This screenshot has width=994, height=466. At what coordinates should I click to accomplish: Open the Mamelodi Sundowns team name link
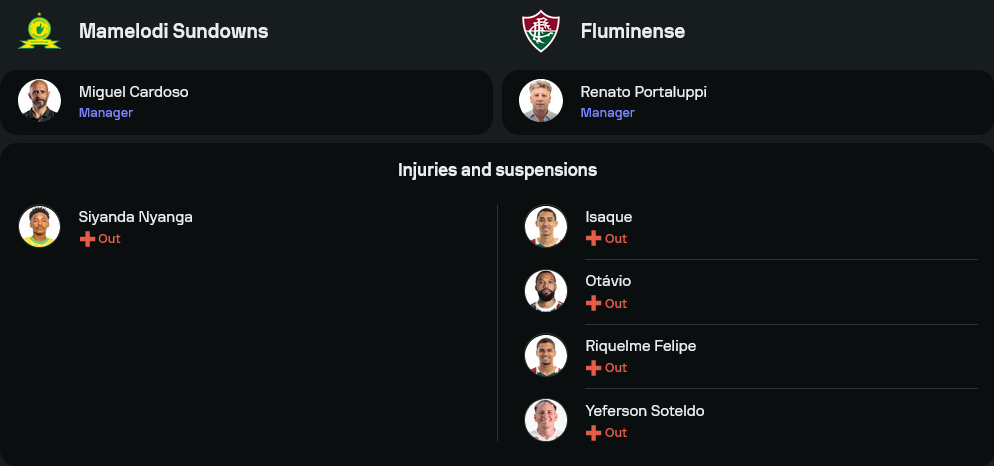point(173,31)
